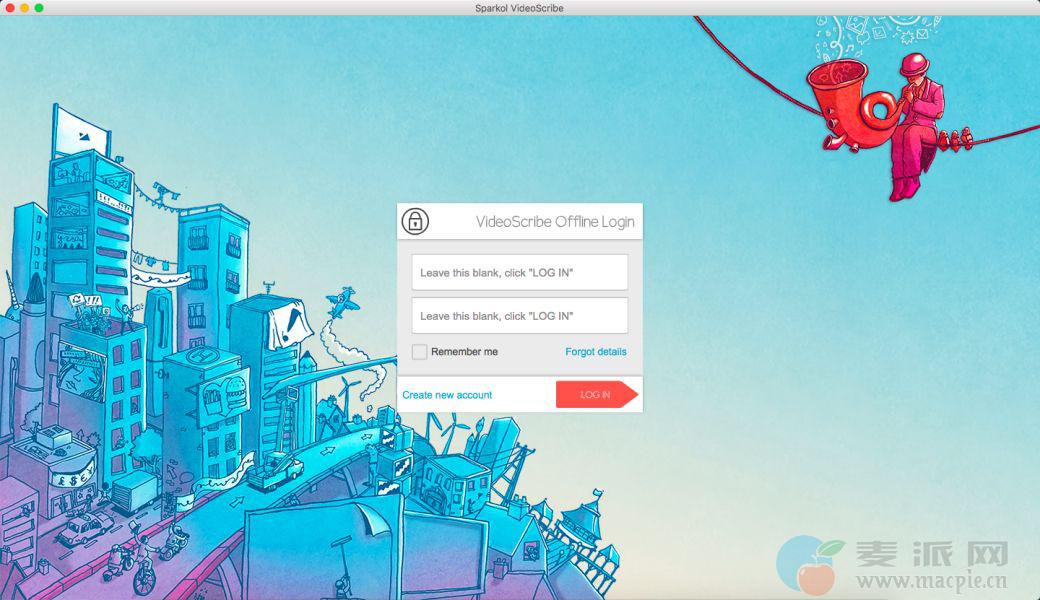Click the red horn character on rope

843,105
